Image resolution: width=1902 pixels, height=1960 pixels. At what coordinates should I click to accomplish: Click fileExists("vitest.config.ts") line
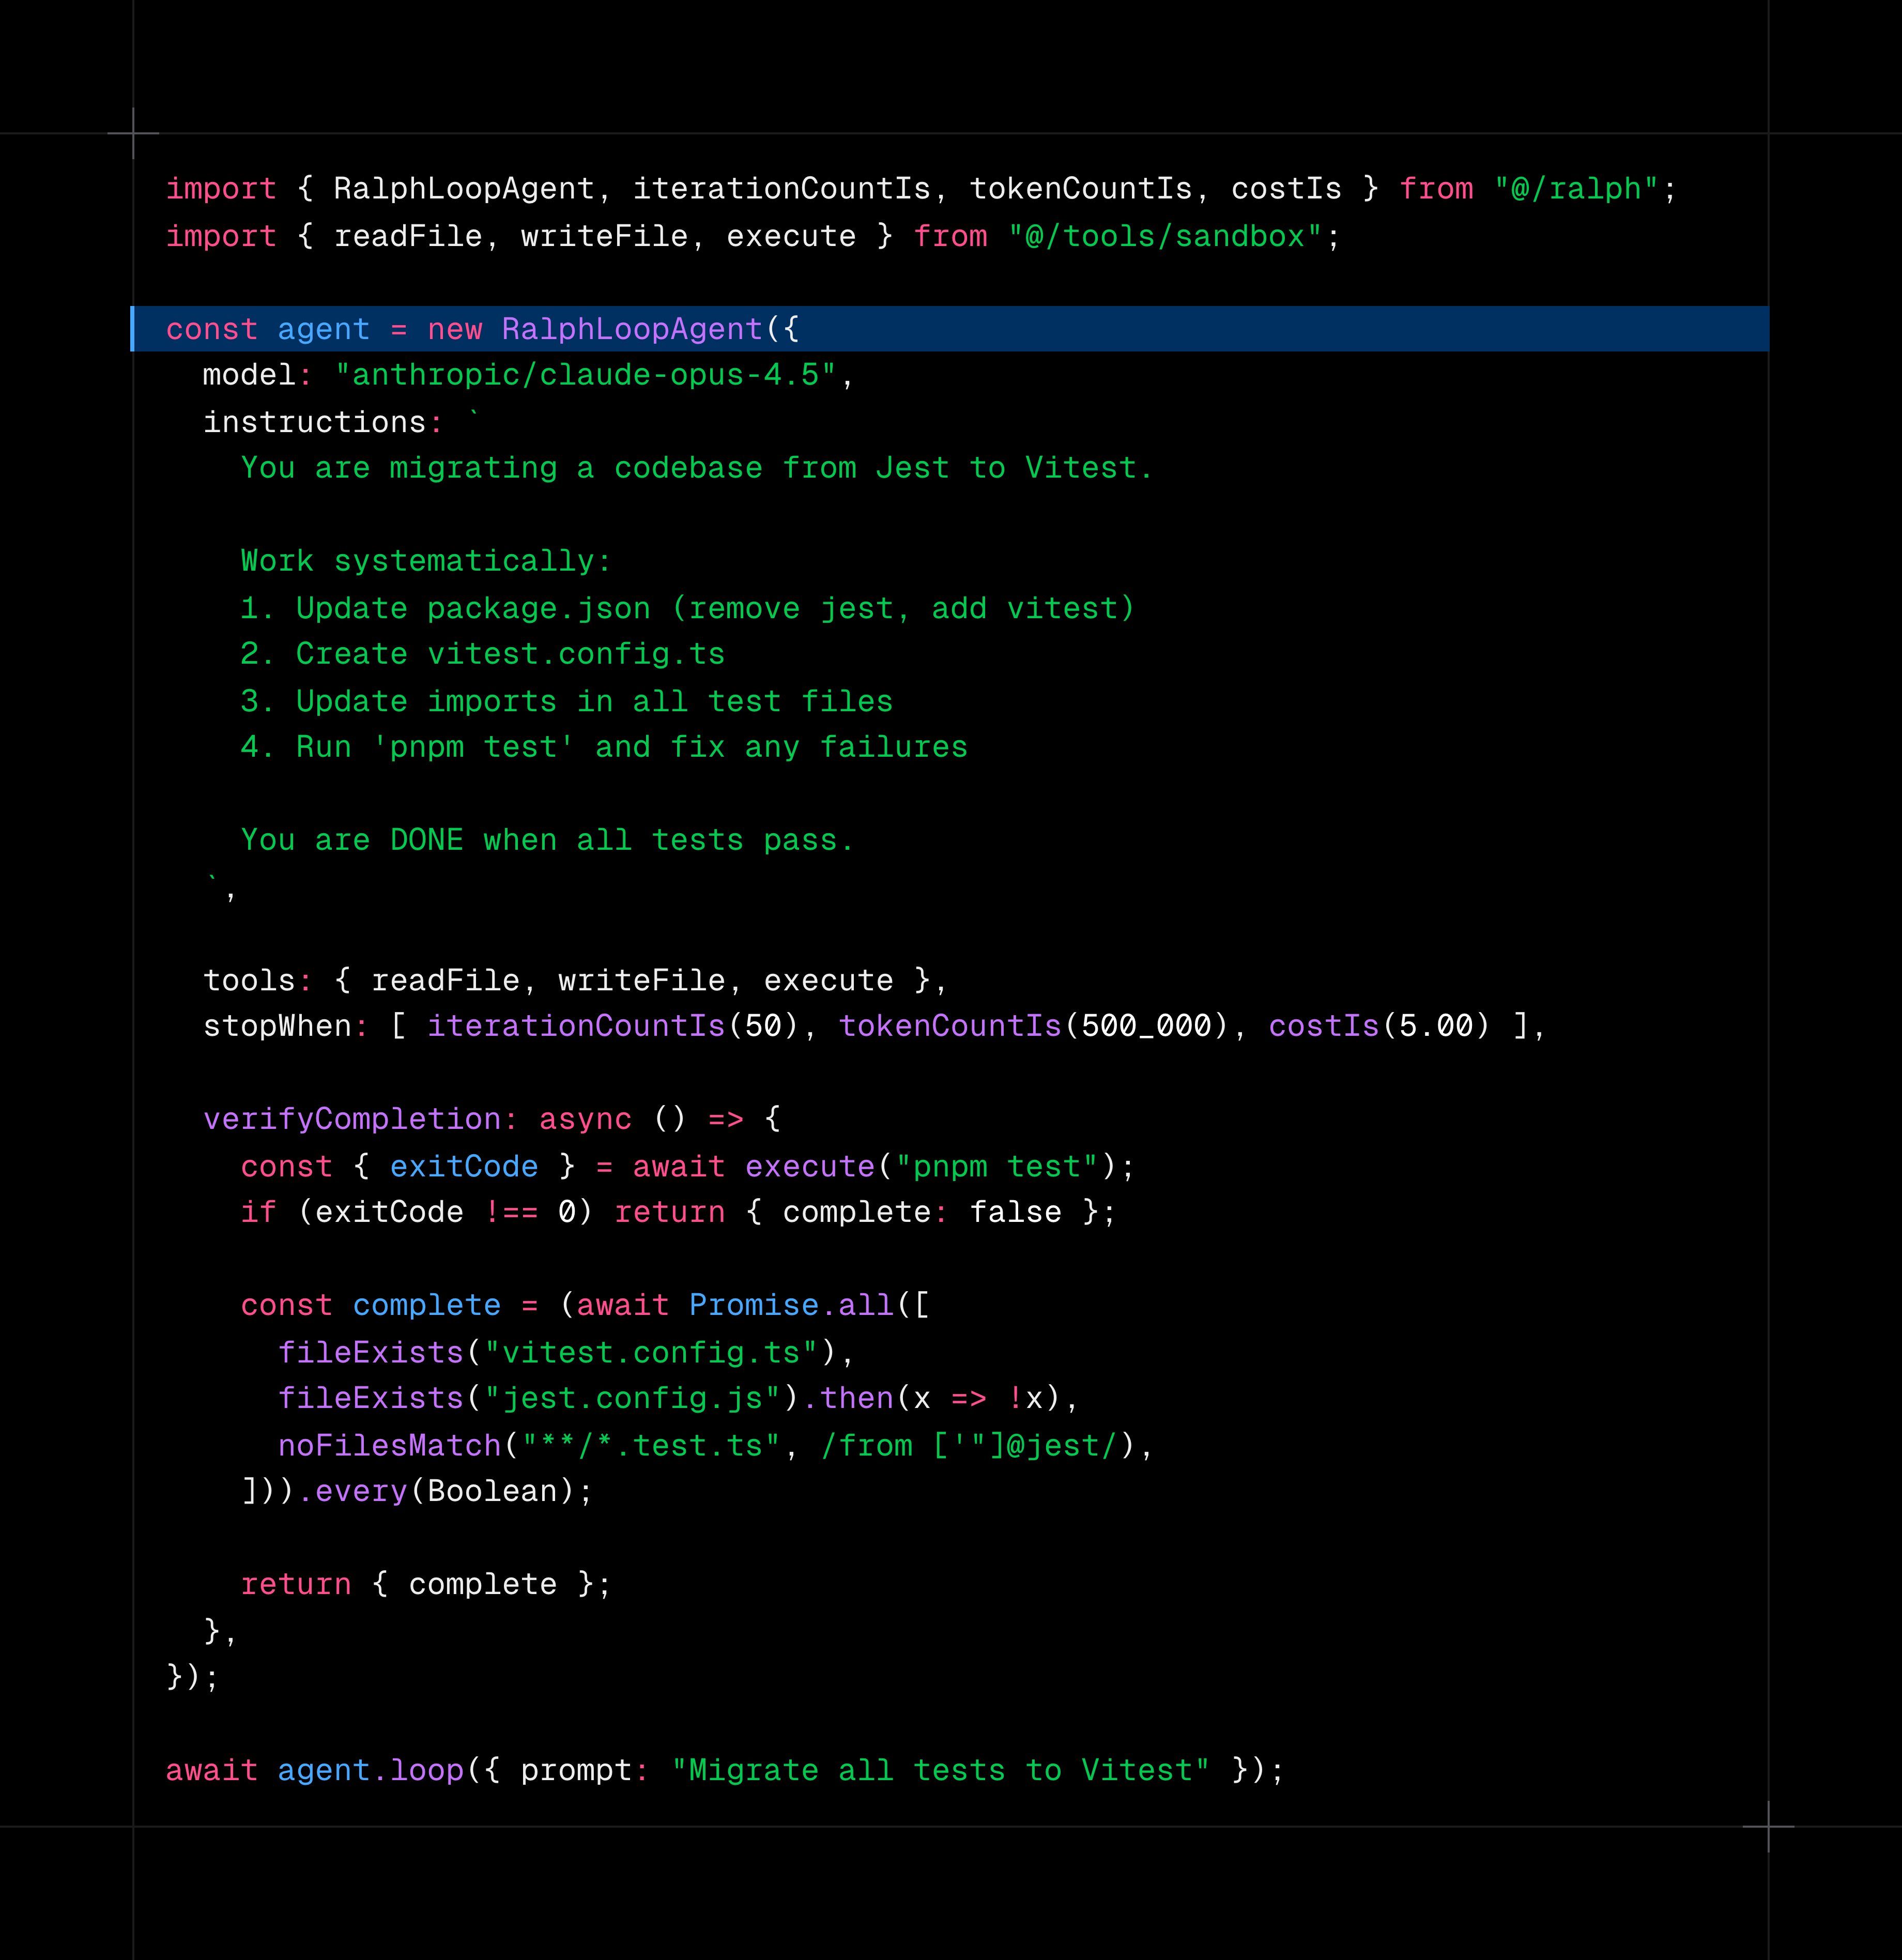pos(565,1353)
